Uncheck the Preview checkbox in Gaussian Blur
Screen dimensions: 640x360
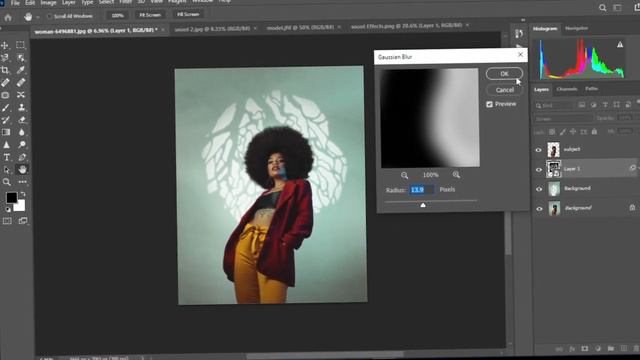click(489, 104)
